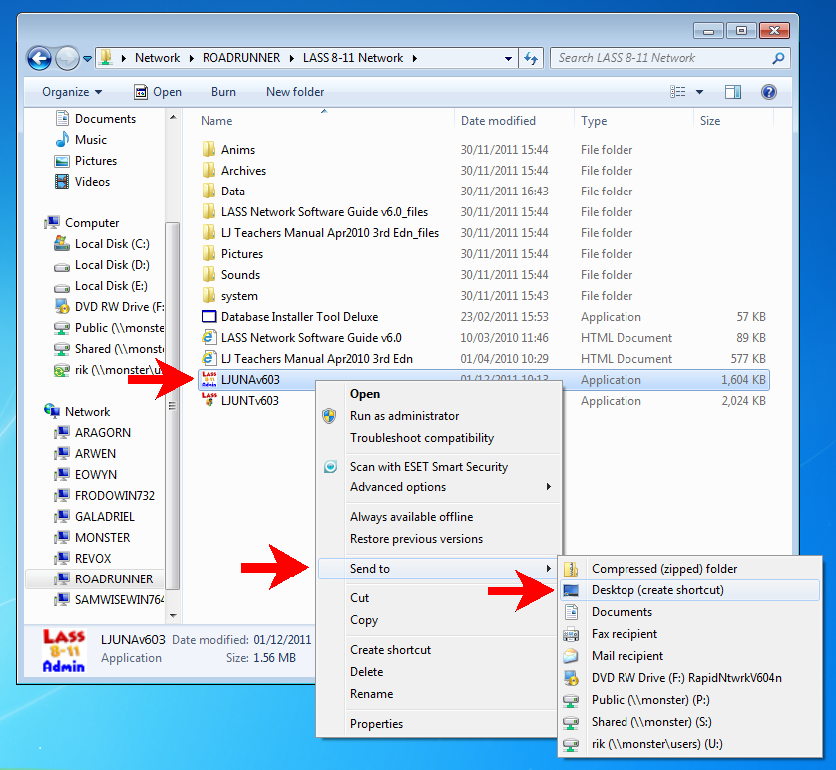Select the system folder icon
The width and height of the screenshot is (836, 770).
[209, 295]
